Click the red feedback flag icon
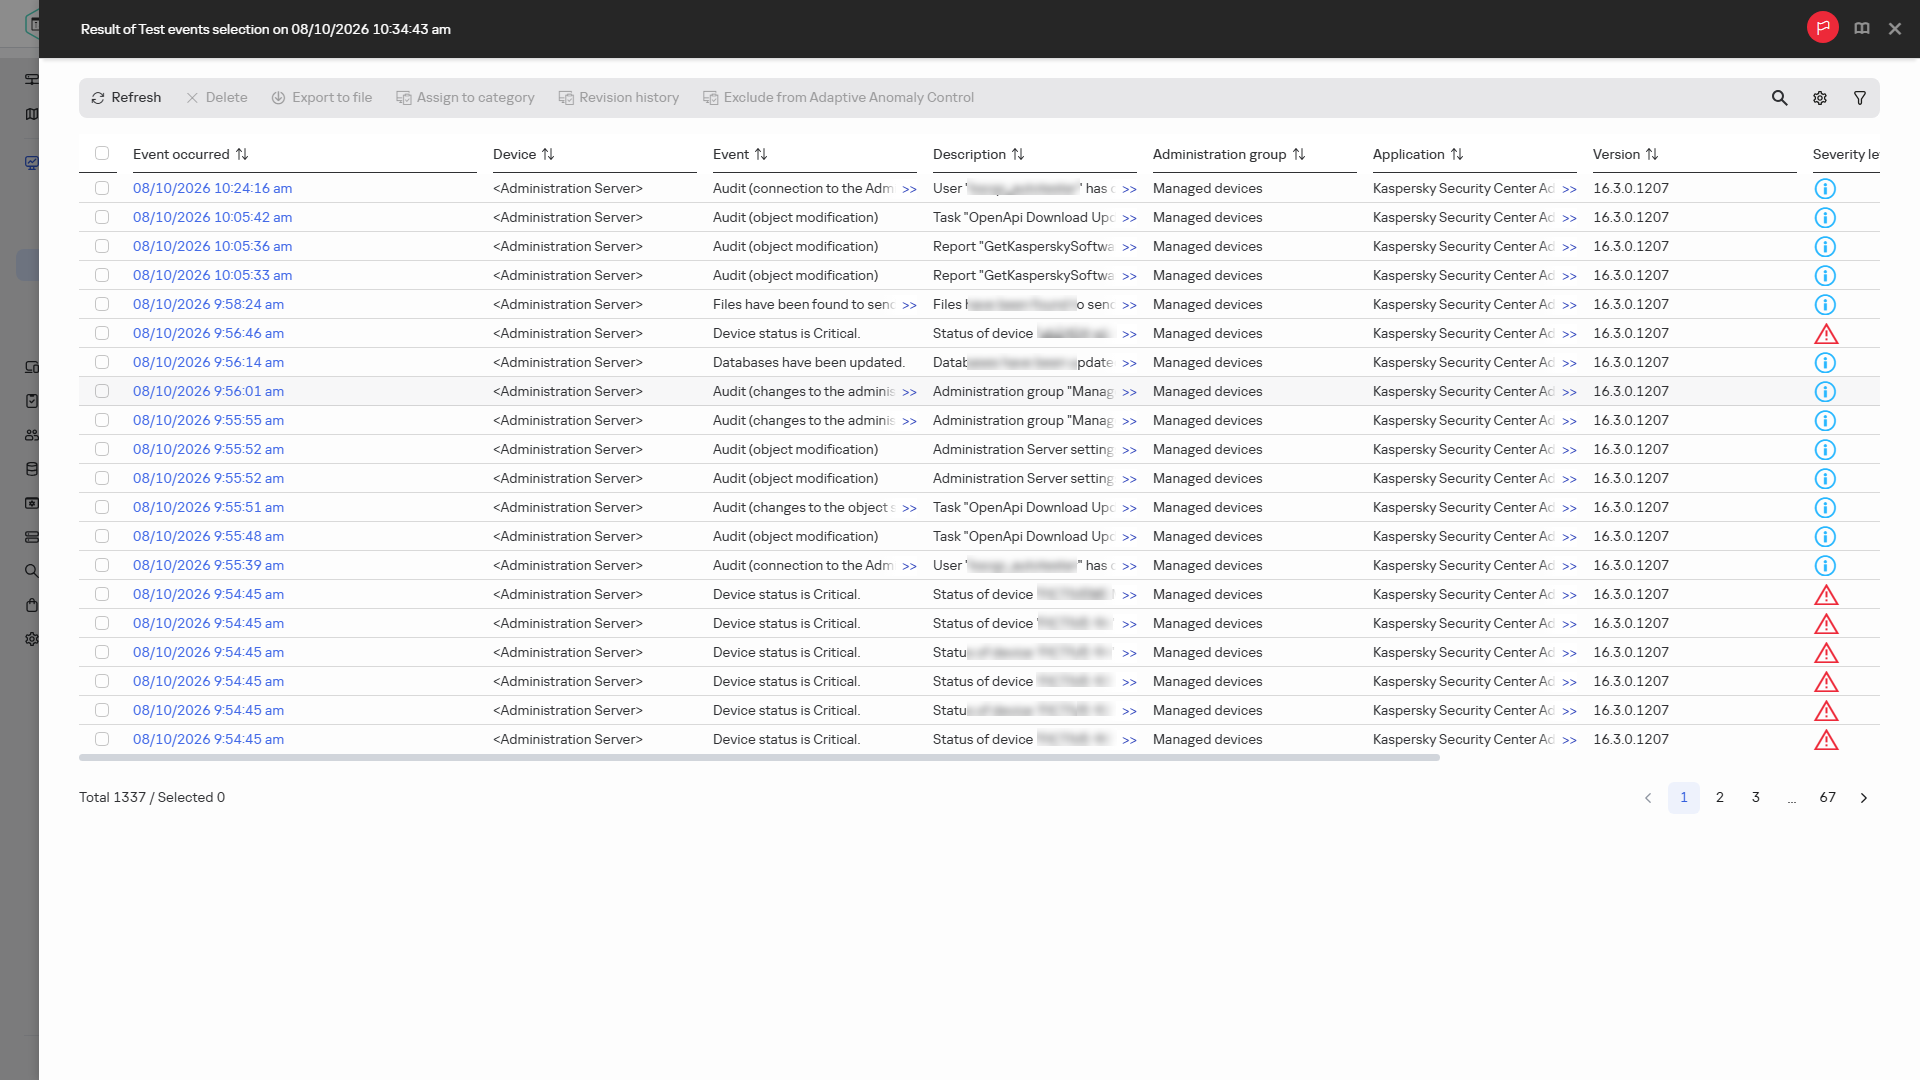 (x=1823, y=28)
